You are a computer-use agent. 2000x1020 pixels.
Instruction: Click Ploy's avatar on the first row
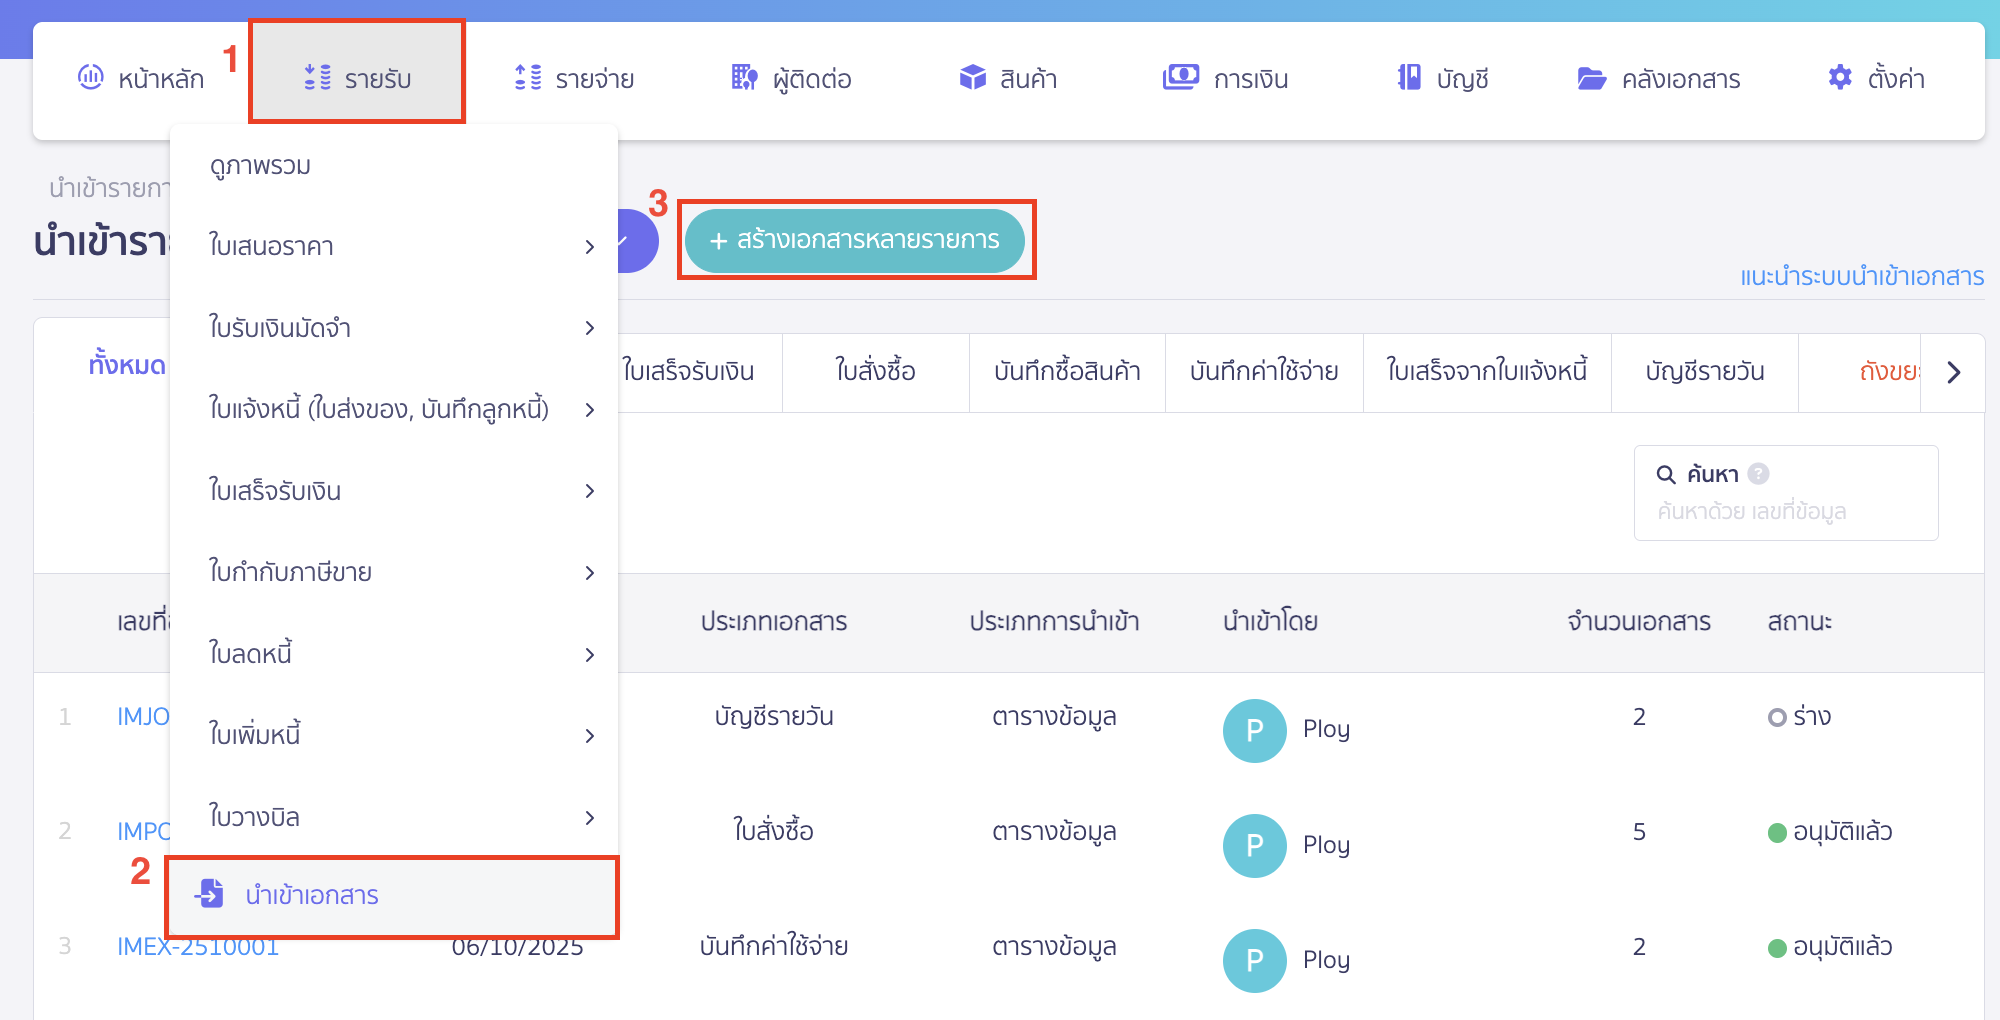pos(1254,731)
